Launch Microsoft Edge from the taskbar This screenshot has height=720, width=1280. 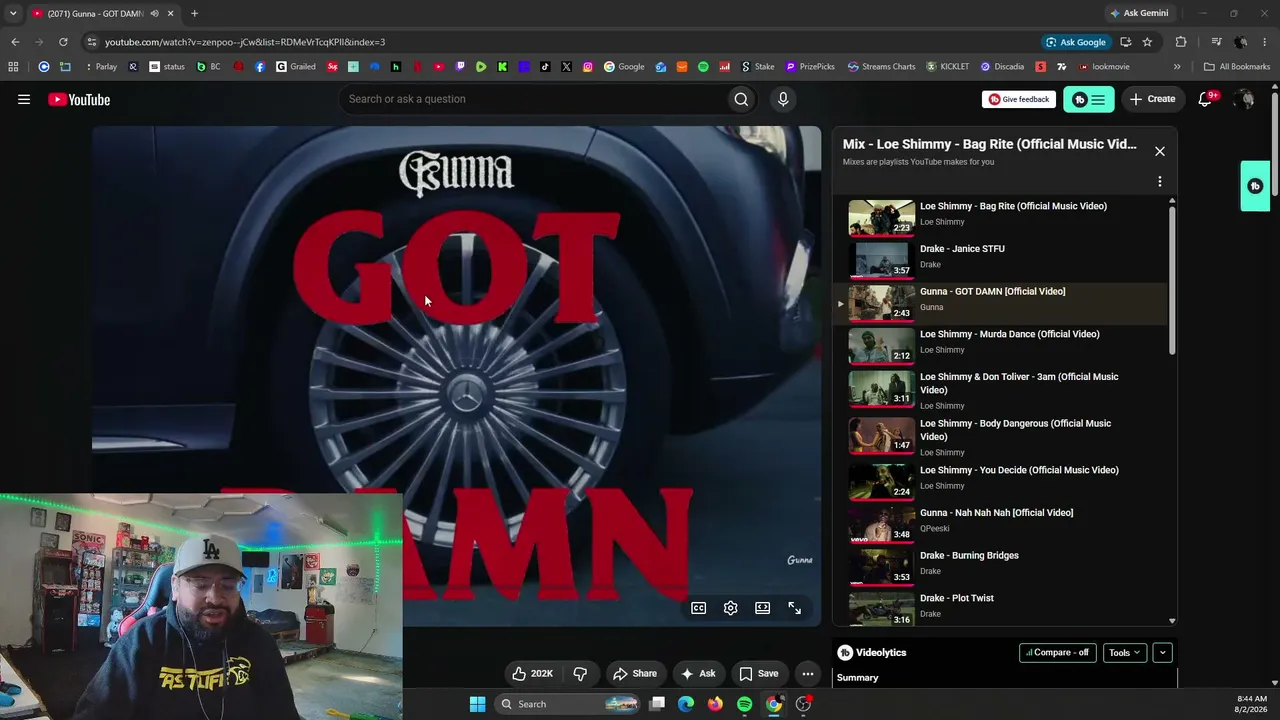coord(686,704)
